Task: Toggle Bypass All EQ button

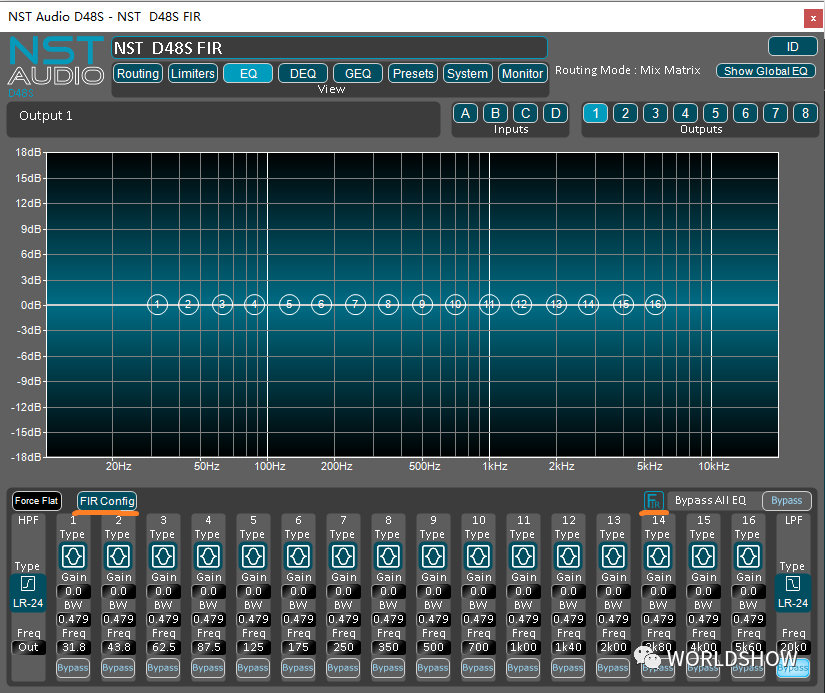Action: pyautogui.click(x=787, y=500)
